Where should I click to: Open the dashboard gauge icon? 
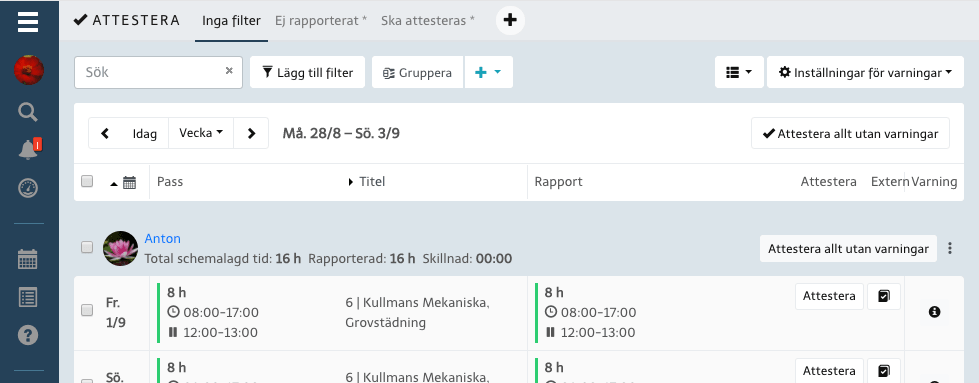(28, 188)
